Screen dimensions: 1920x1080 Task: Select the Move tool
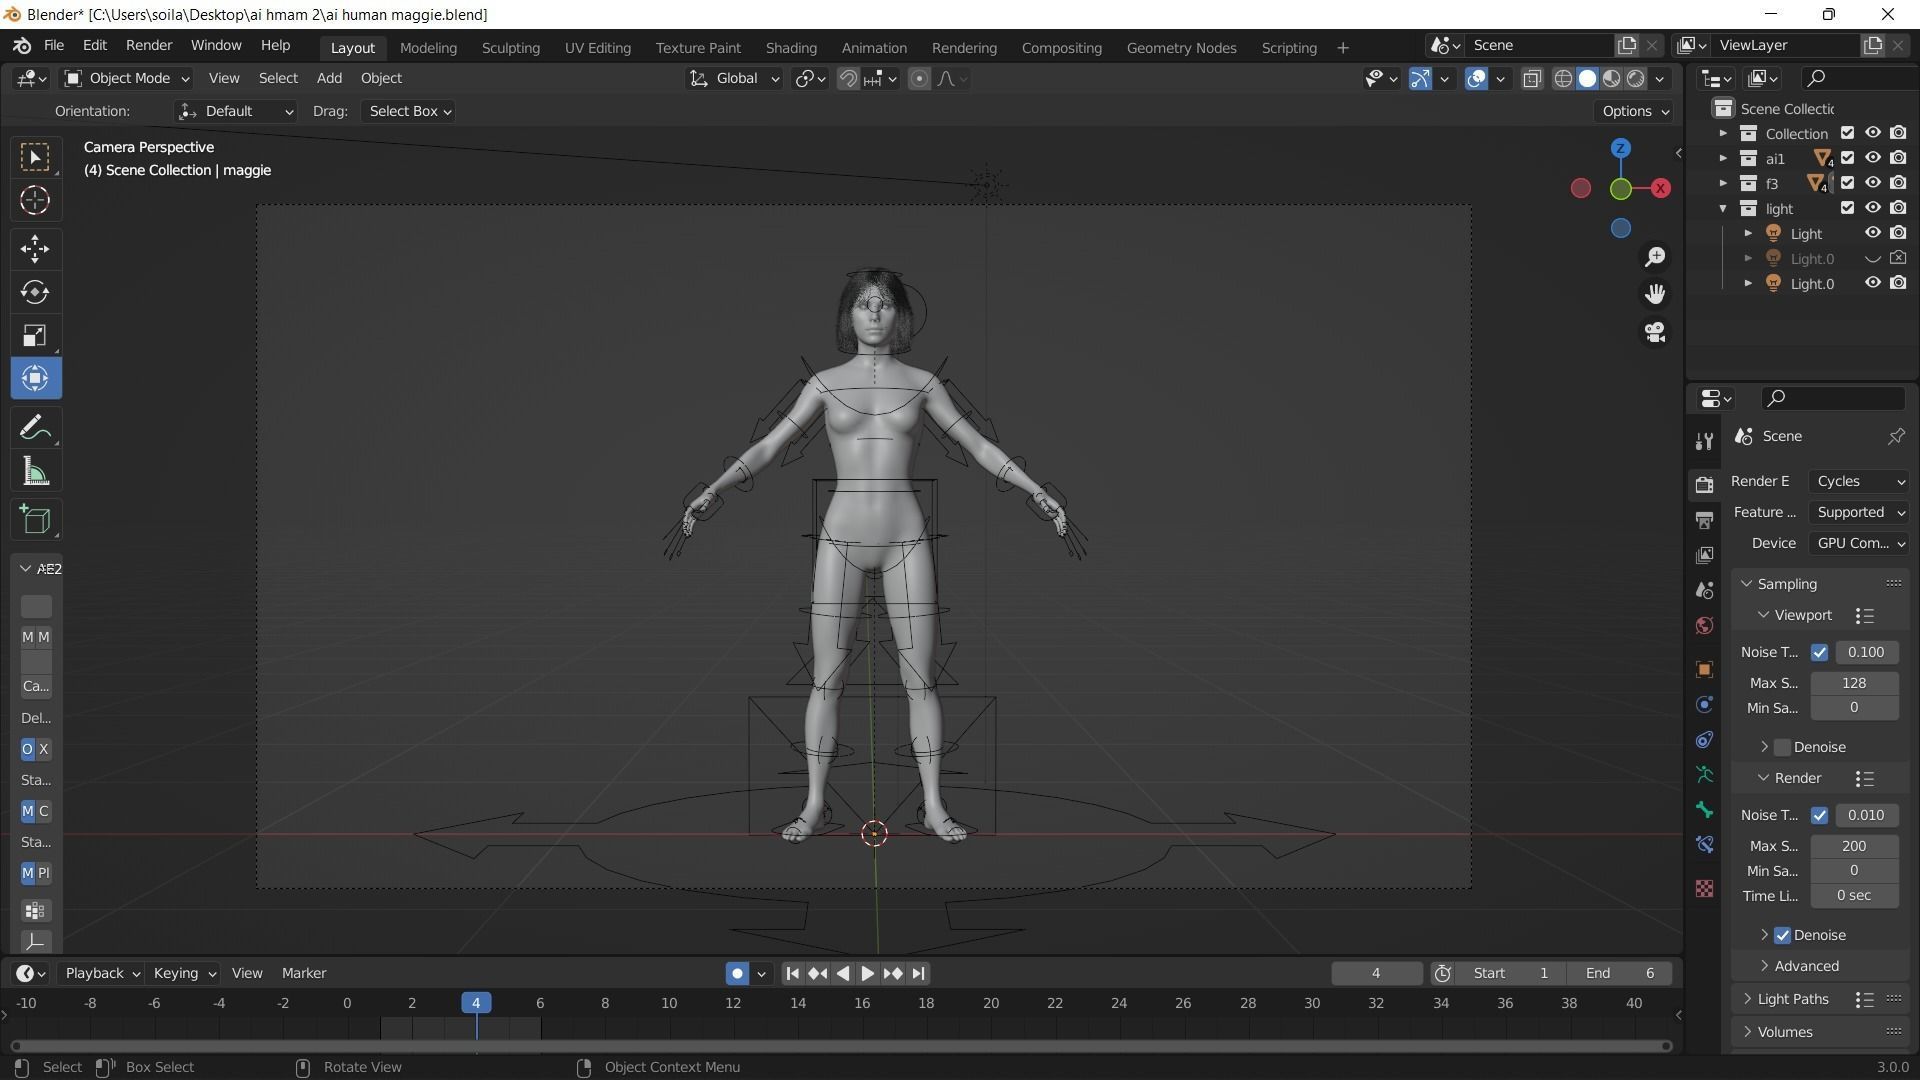tap(34, 248)
